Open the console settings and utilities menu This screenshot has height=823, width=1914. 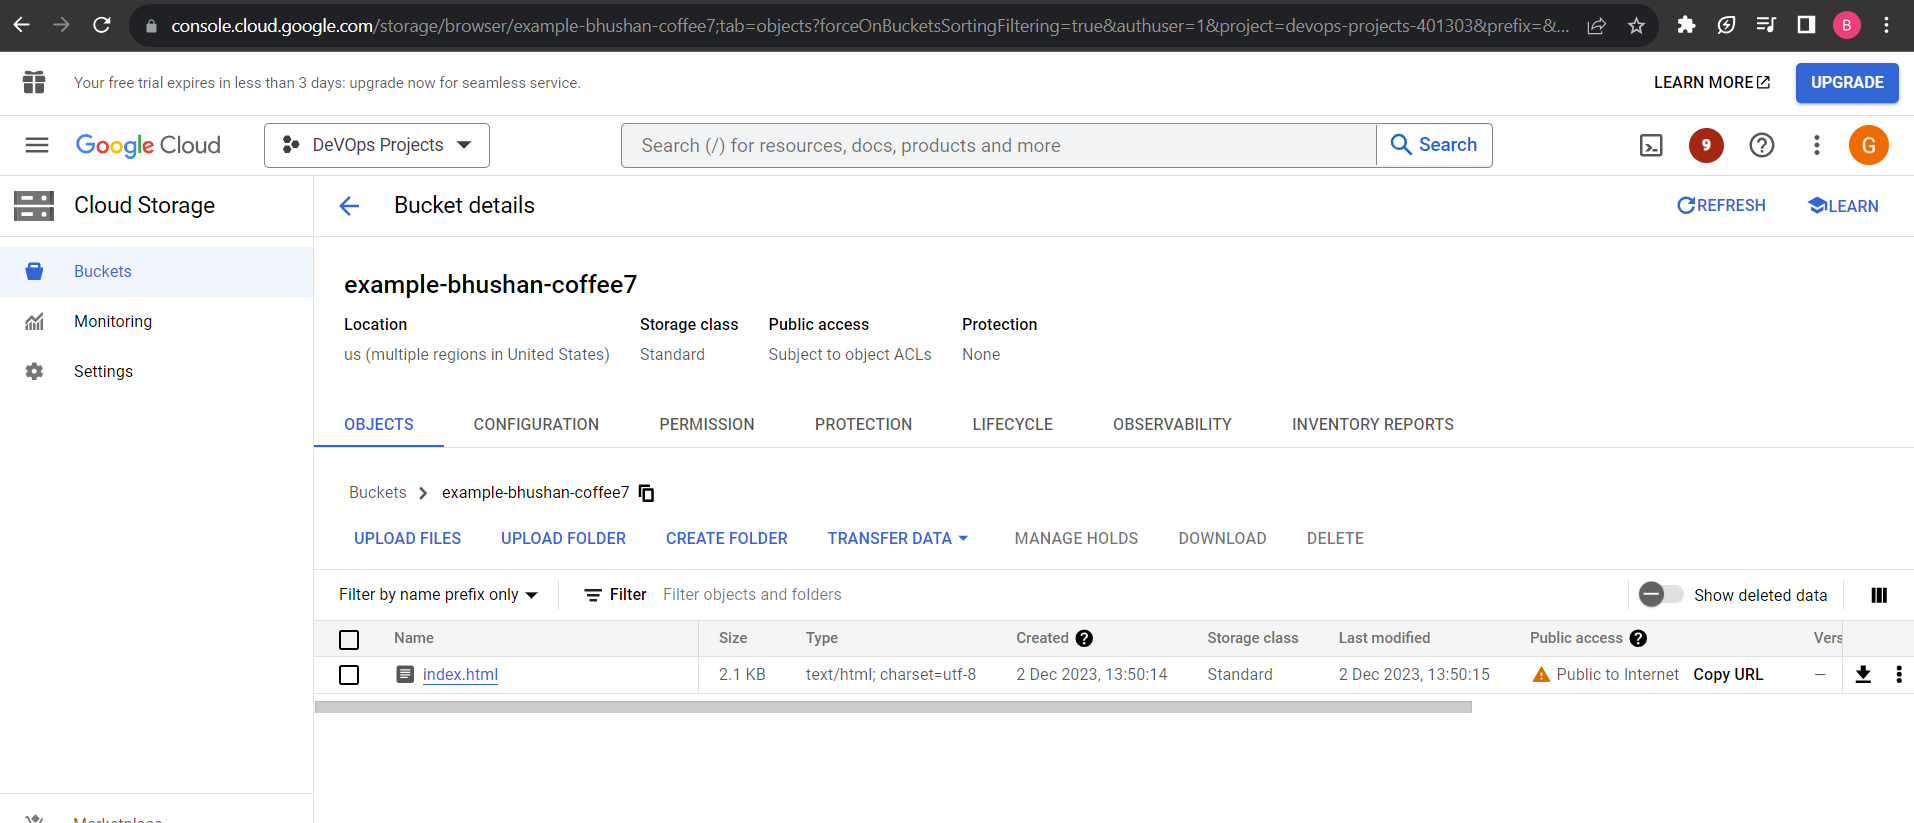point(1817,145)
